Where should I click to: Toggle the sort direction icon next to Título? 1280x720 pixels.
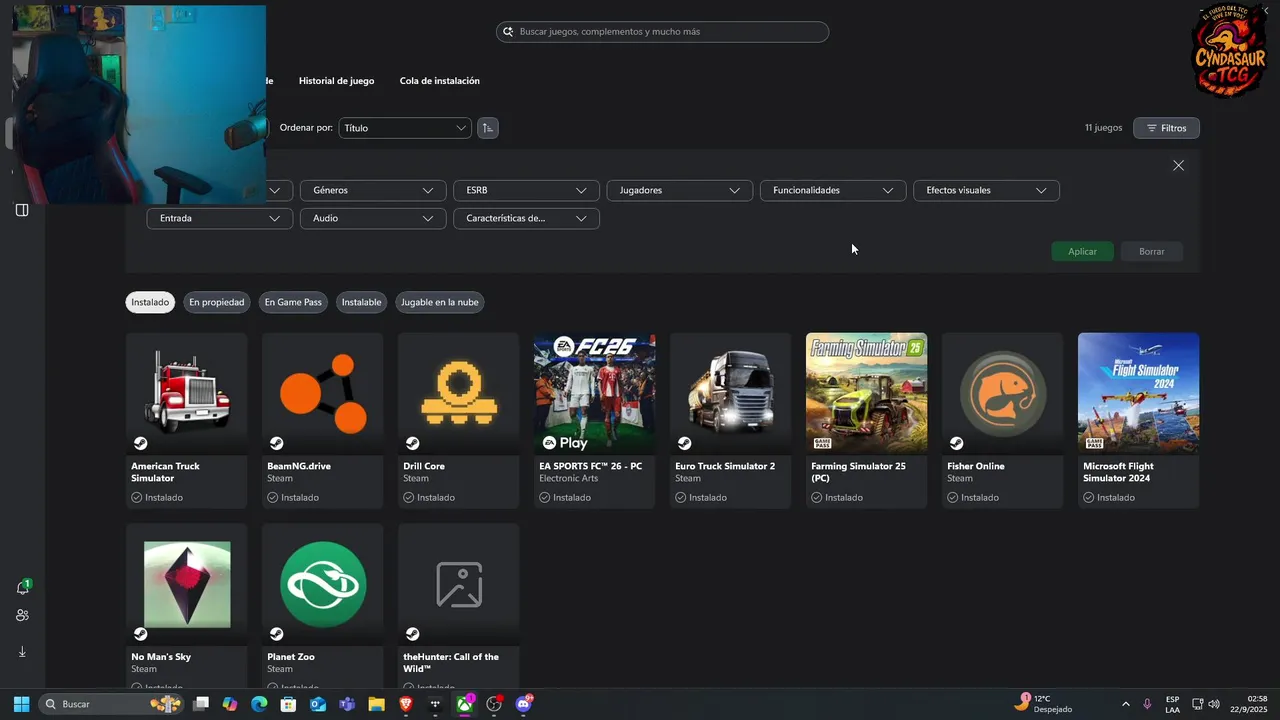(488, 128)
